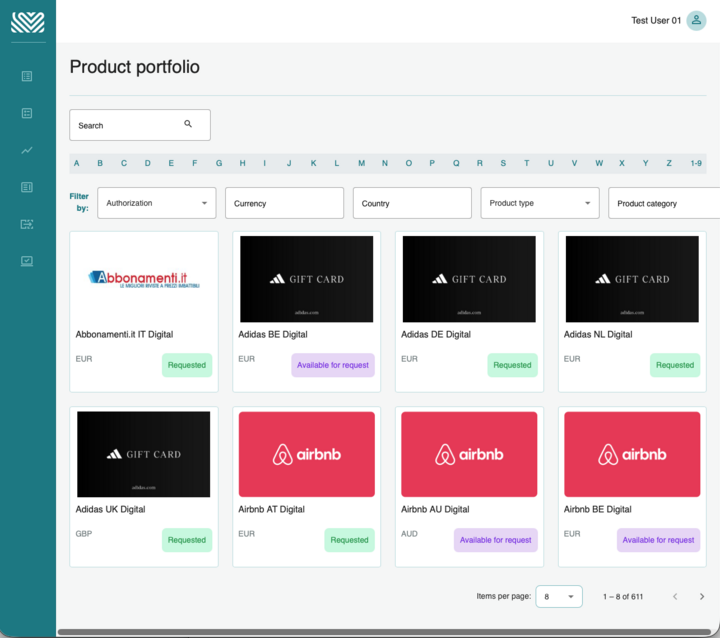Image resolution: width=720 pixels, height=638 pixels.
Task: Click Requested badge on Abbonamenti.it IT Digital
Action: tap(187, 365)
